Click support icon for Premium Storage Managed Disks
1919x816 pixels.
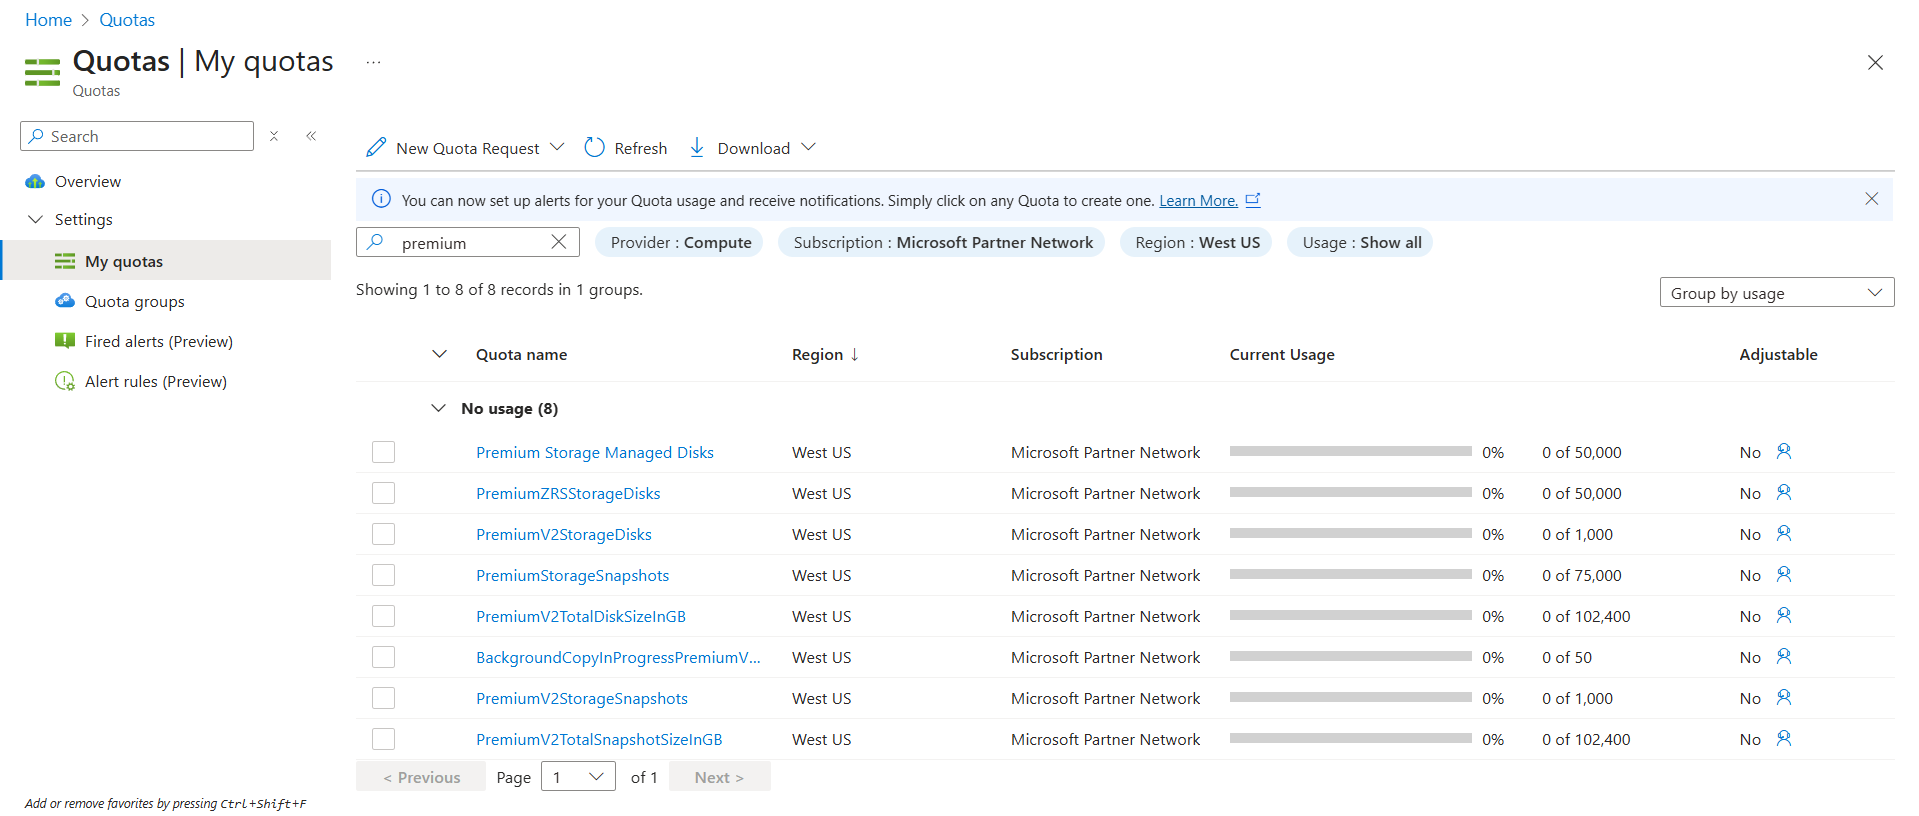[1784, 452]
